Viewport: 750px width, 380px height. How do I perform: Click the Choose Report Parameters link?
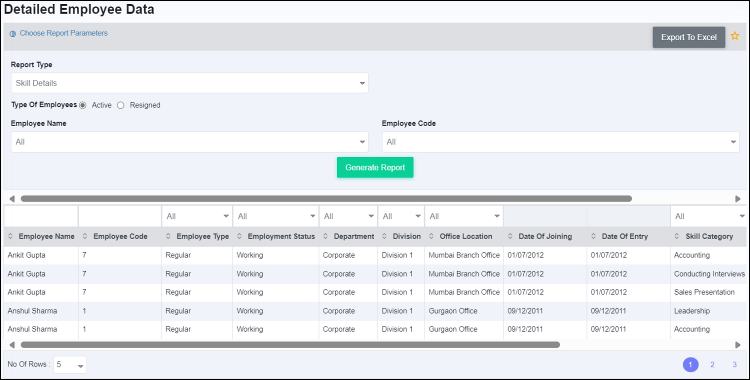(x=64, y=33)
